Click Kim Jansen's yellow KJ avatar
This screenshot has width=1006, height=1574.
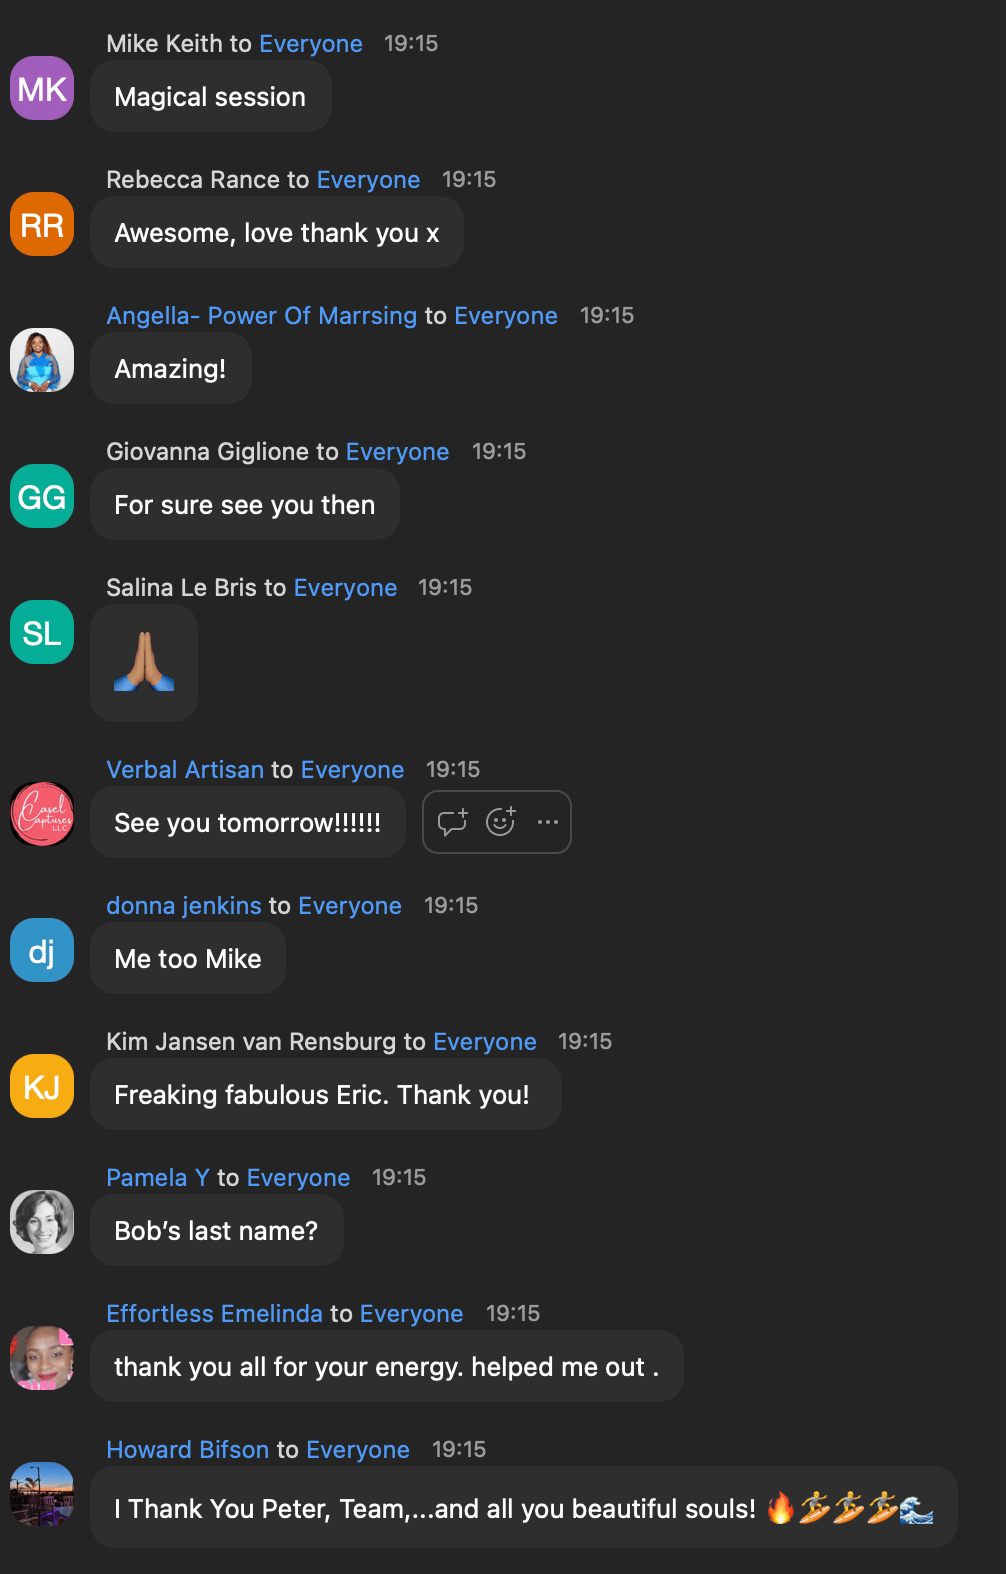42,1087
